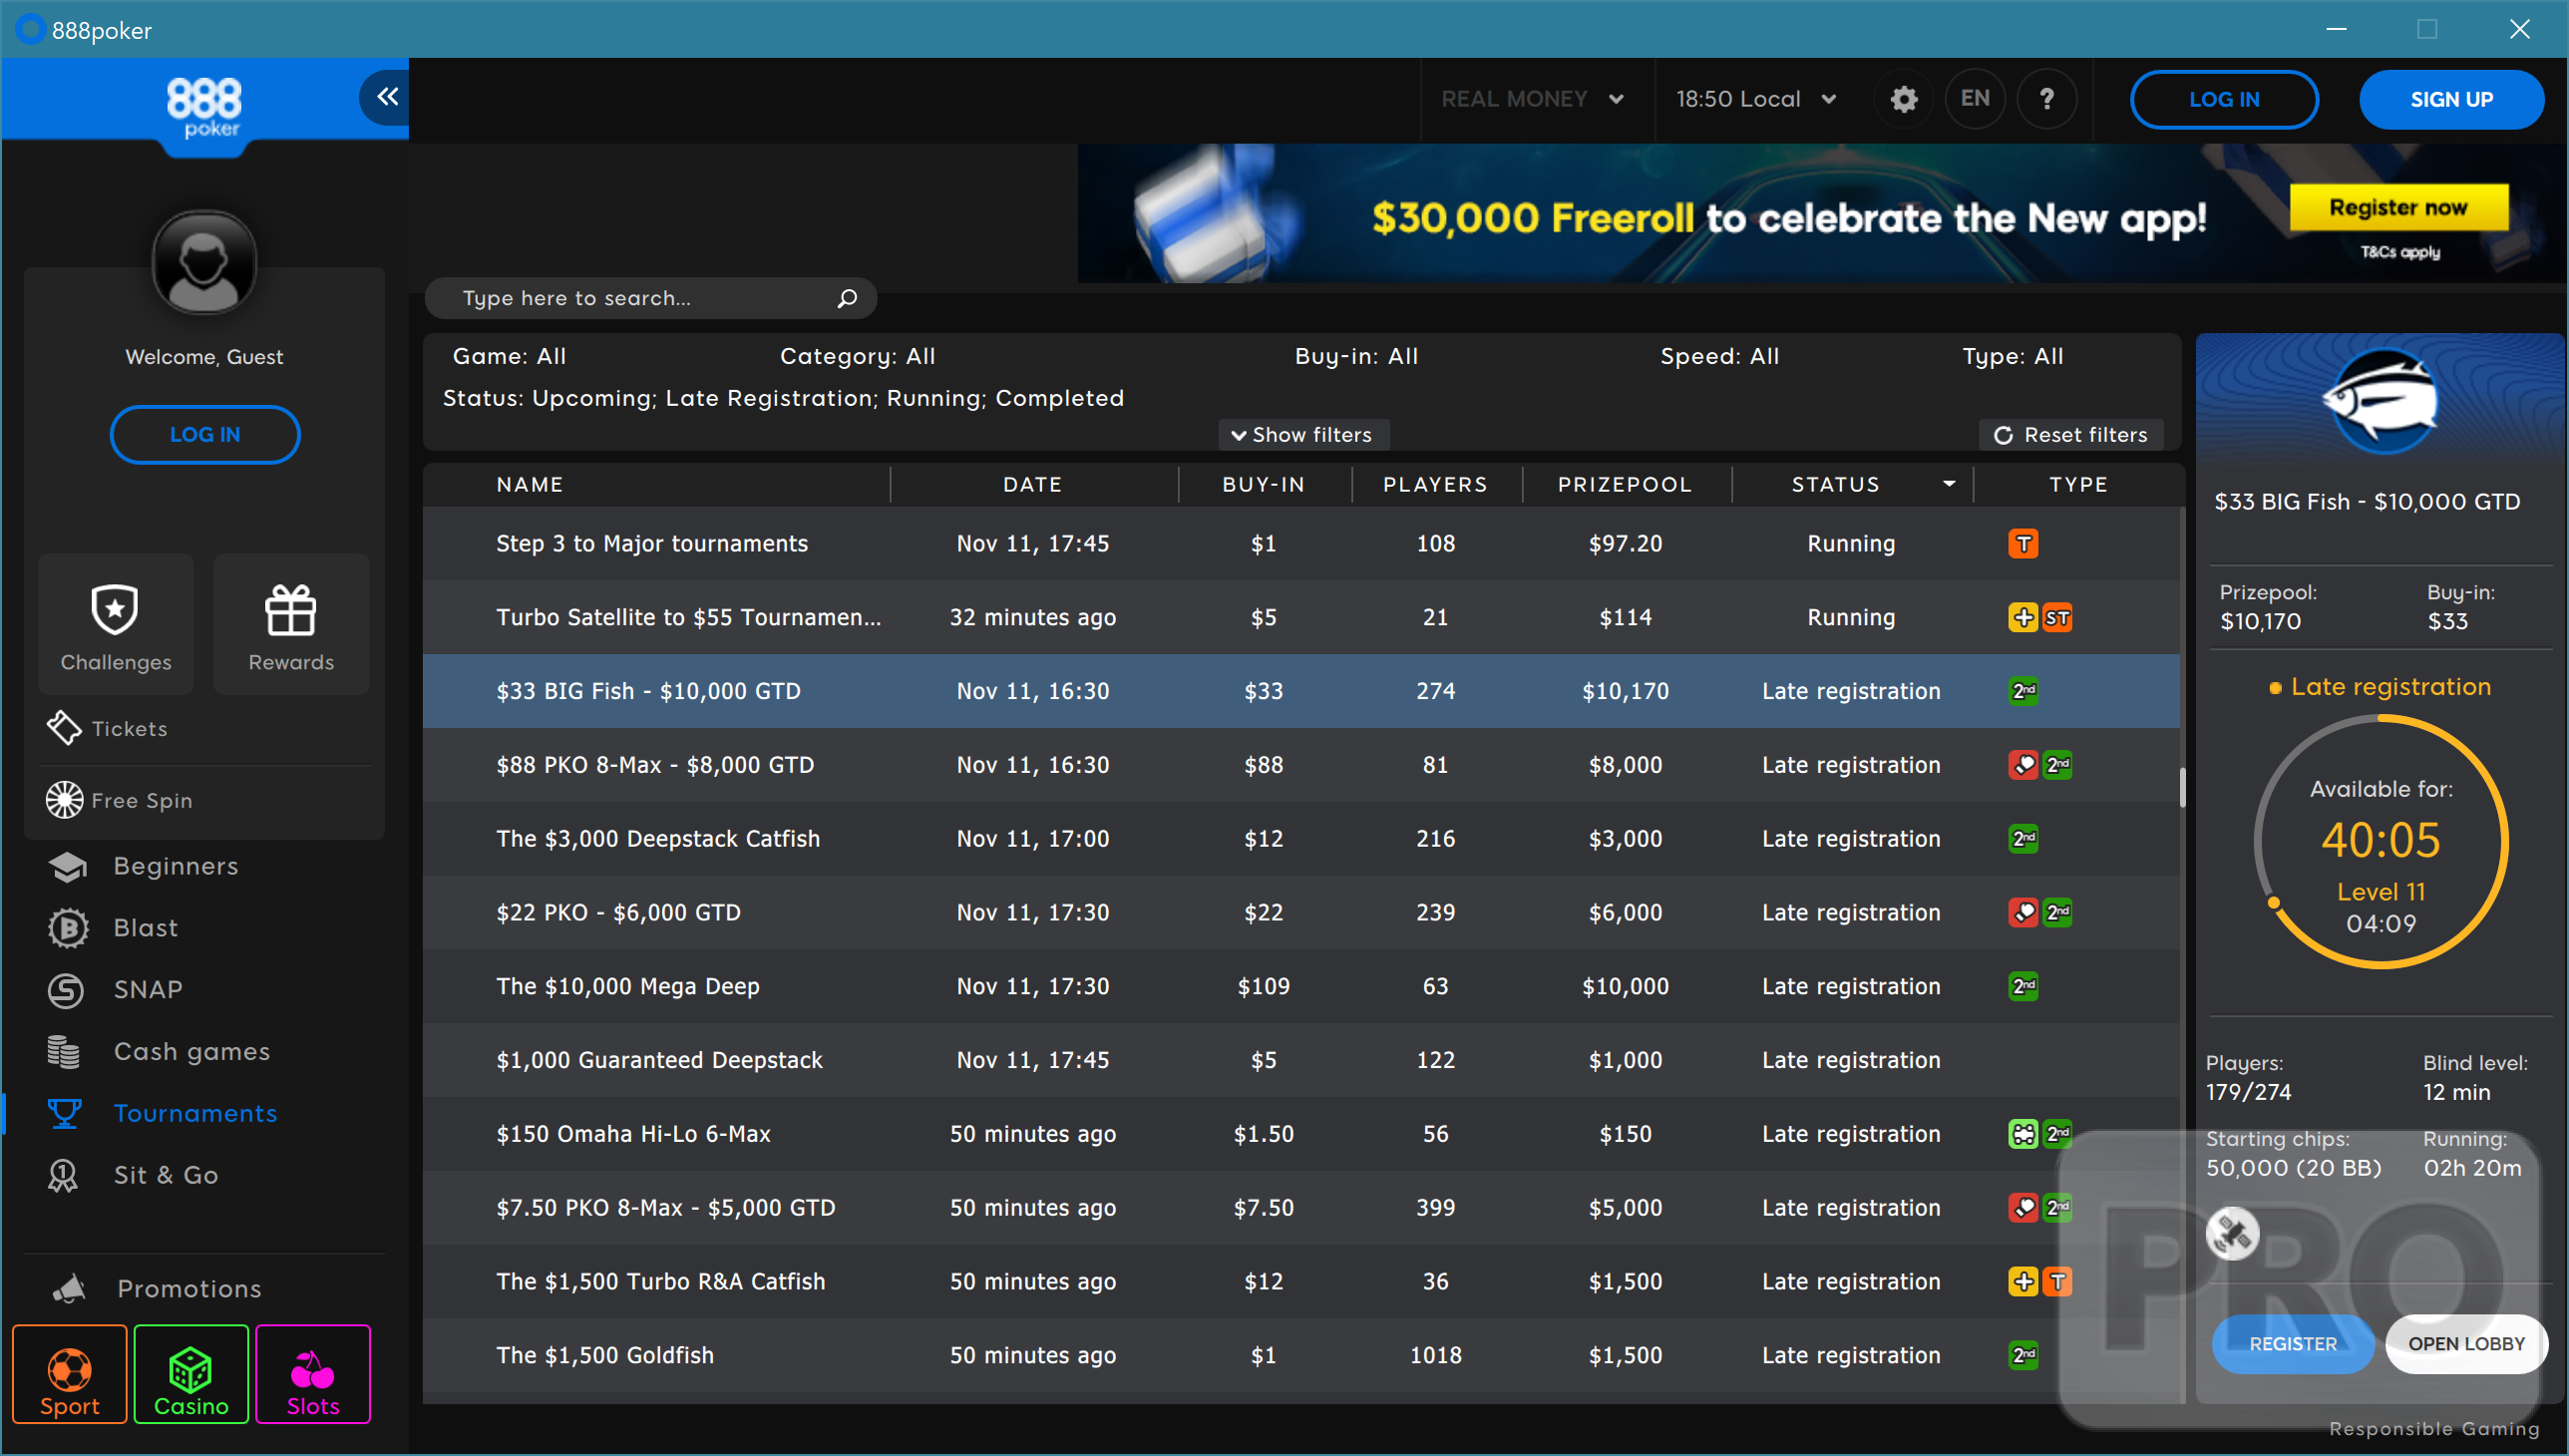Image resolution: width=2569 pixels, height=1456 pixels.
Task: Click the BIG Fish tournament logo
Action: point(2381,402)
